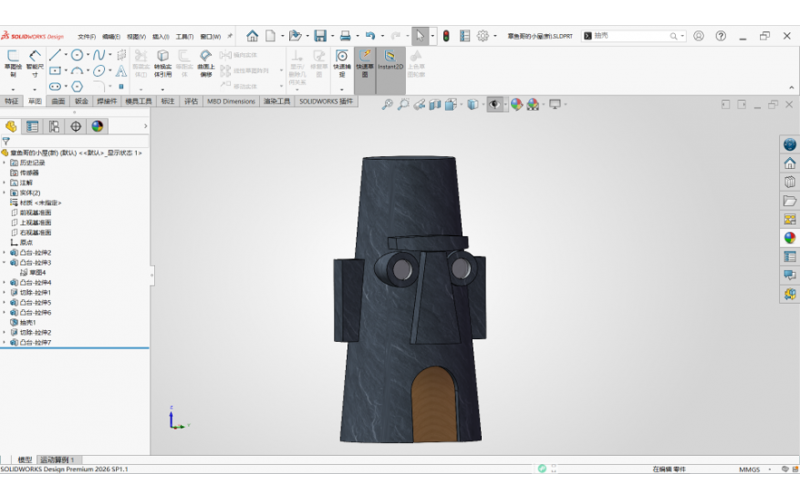Click the Smart Dimension tool
This screenshot has height=500, width=800.
click(x=35, y=63)
